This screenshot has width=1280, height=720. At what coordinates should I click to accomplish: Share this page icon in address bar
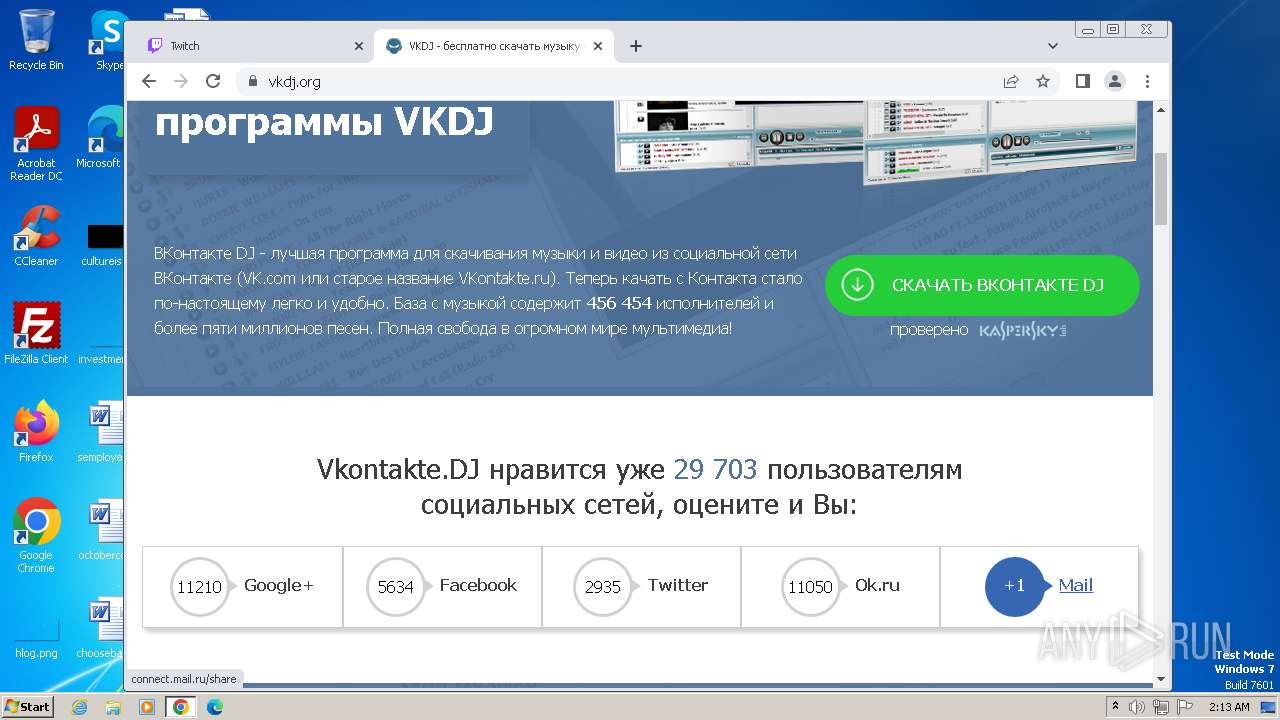(x=1011, y=81)
